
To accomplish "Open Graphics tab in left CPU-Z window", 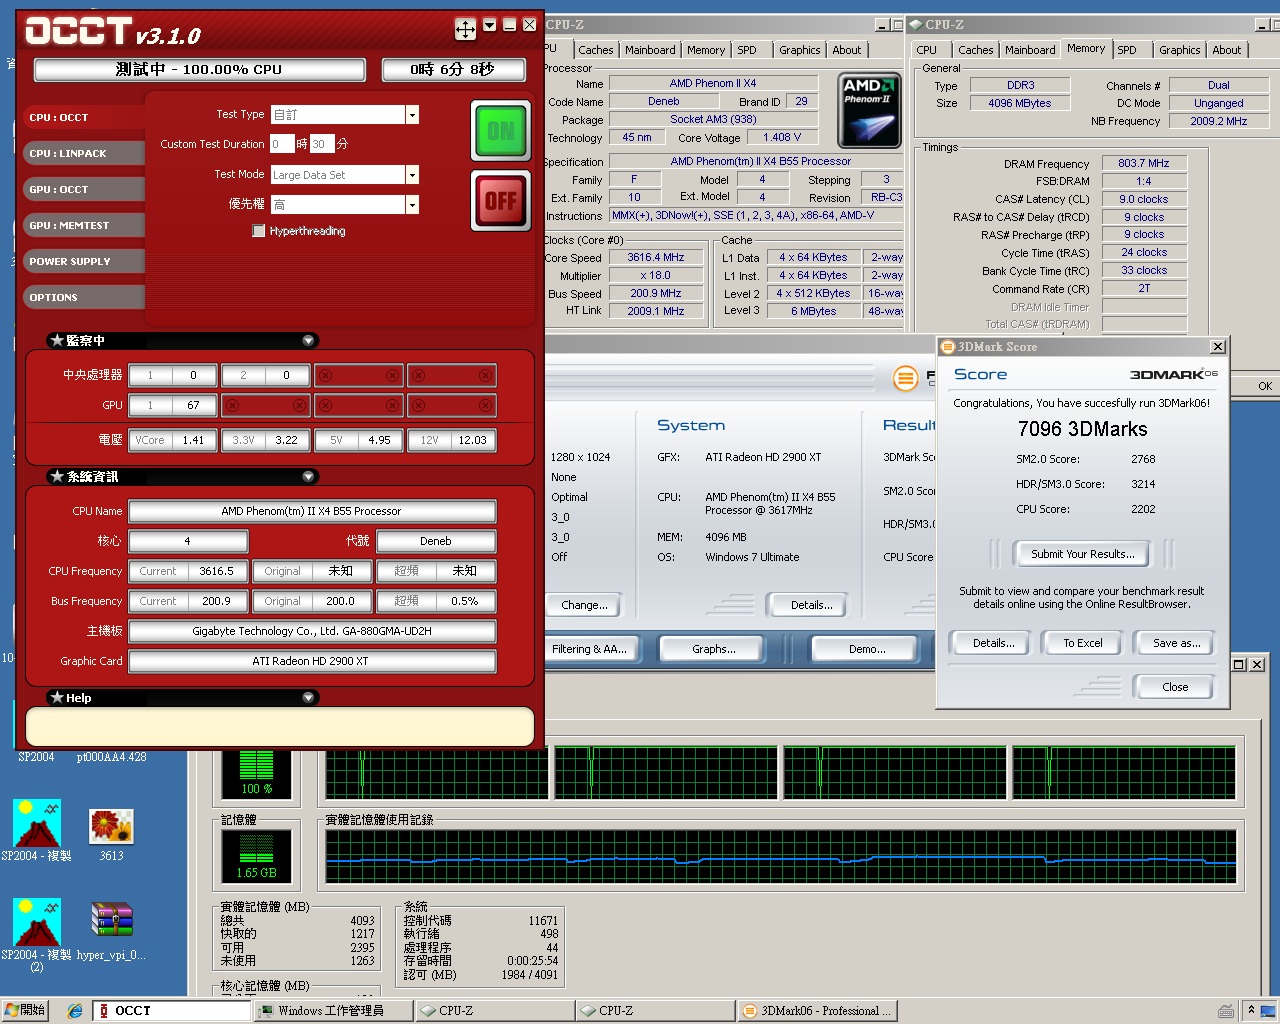I will click(799, 50).
